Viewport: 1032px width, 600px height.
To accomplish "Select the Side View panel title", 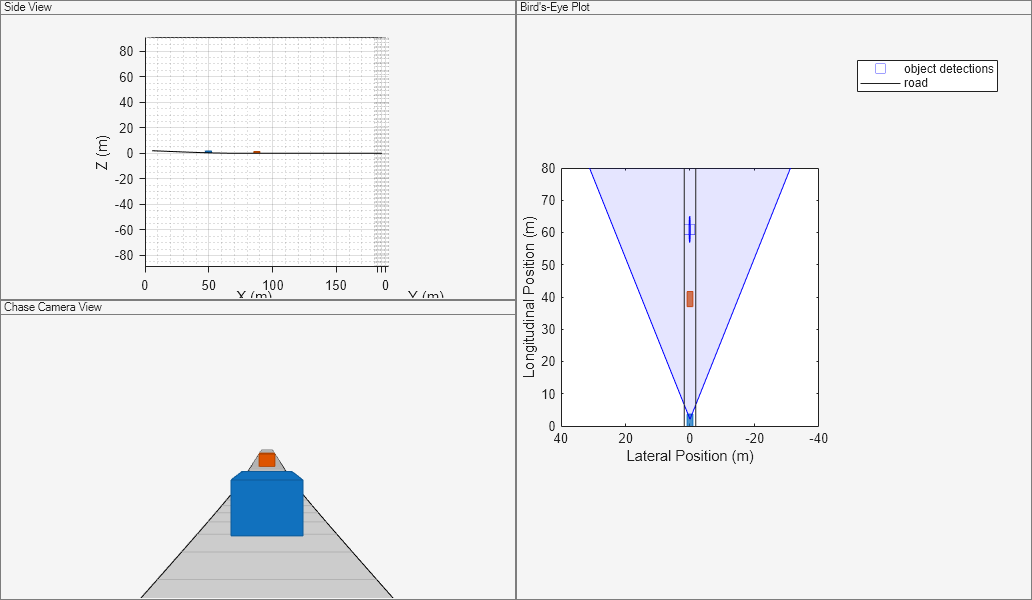I will [28, 7].
